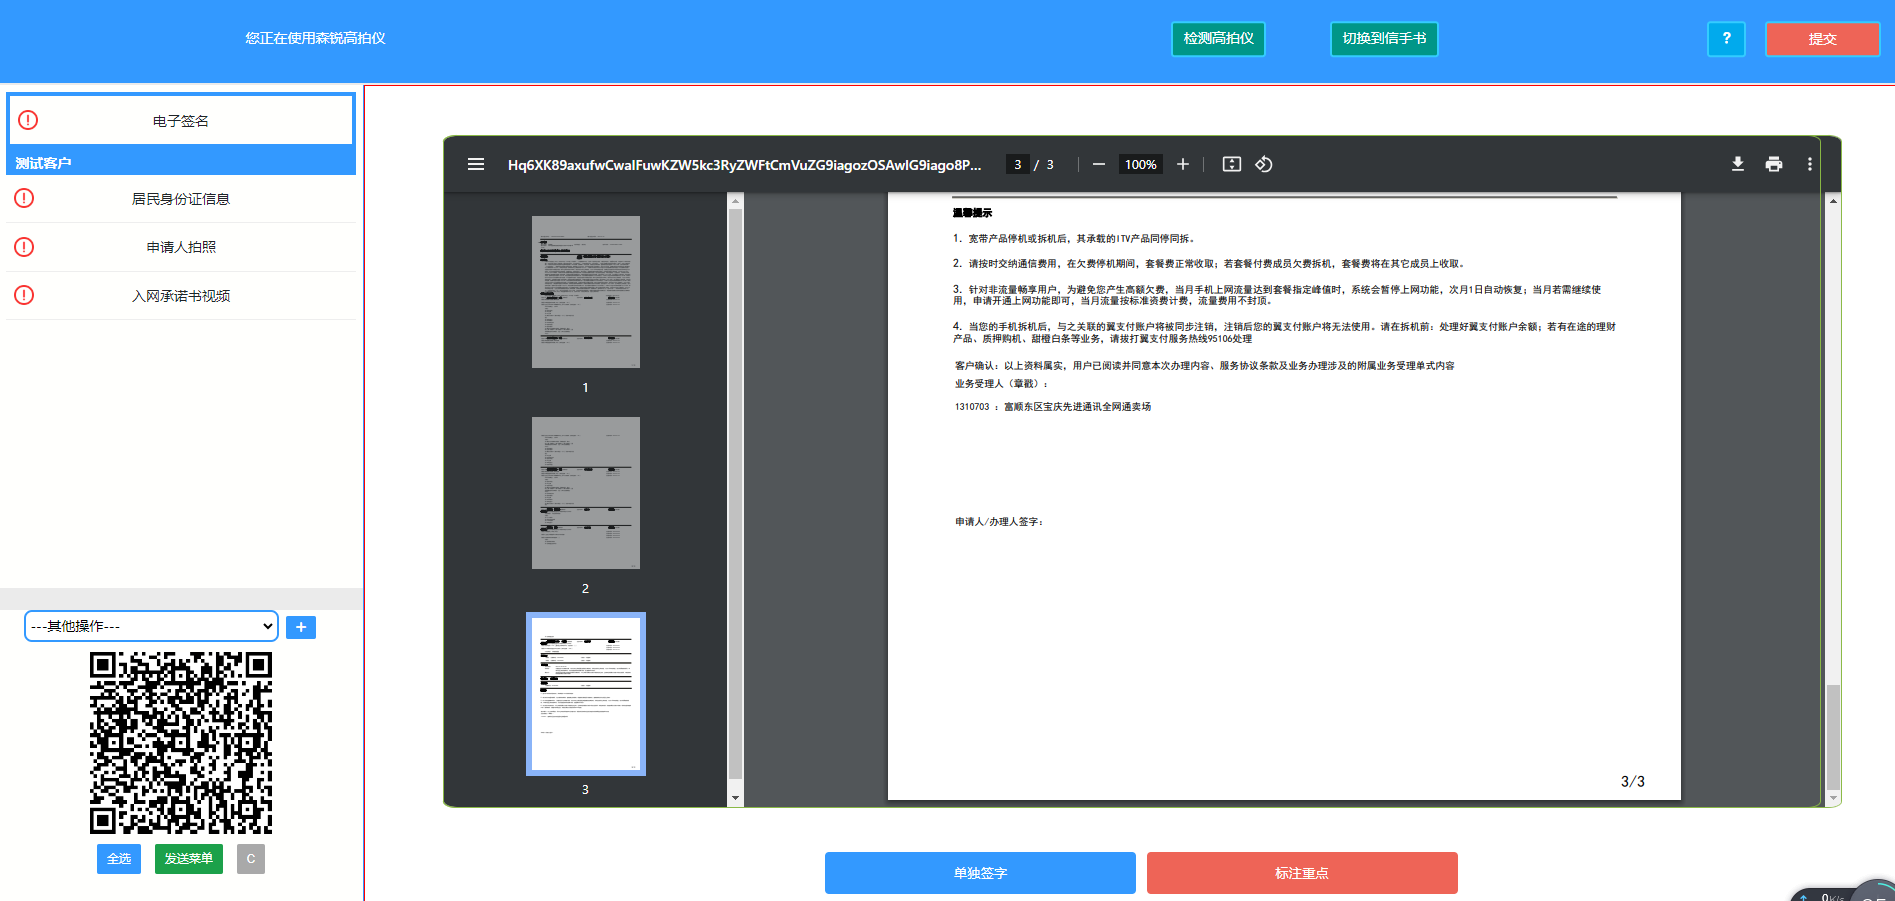Click the 切换到信手书 button
Screen dimensions: 1895x901
click(x=1384, y=39)
